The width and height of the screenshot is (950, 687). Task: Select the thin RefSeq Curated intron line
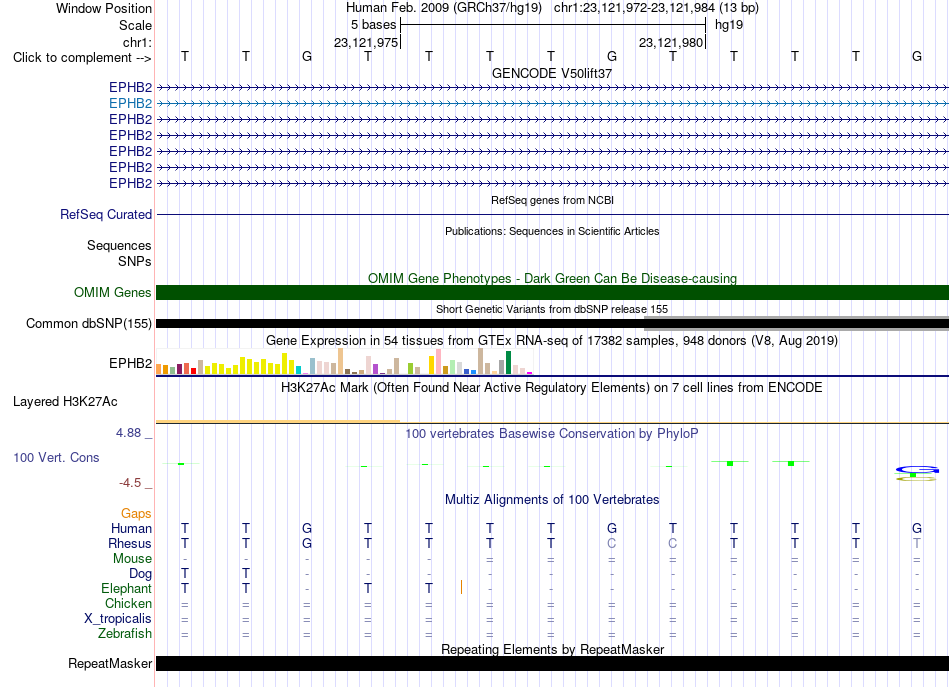point(552,214)
